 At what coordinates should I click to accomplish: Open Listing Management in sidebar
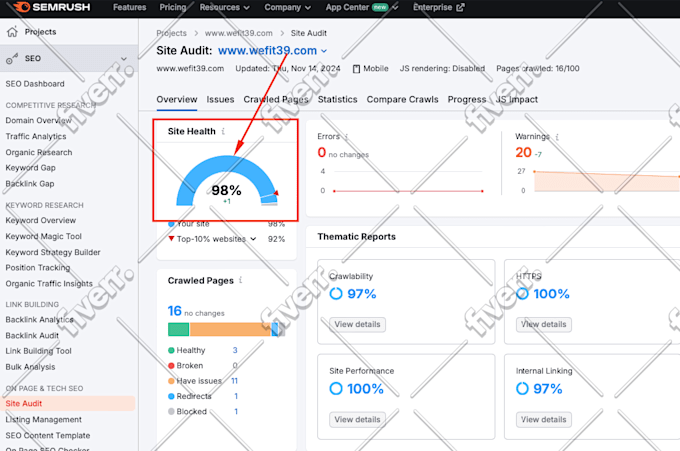43,419
